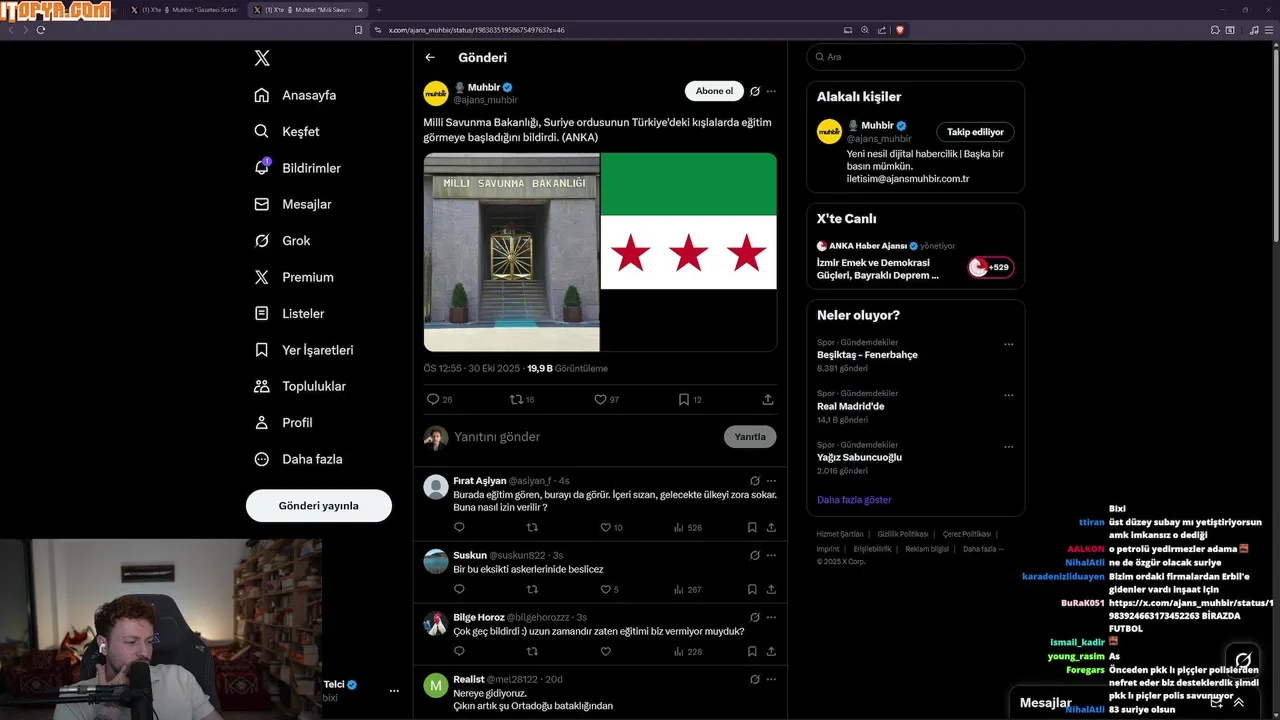This screenshot has height=720, width=1280.
Task: Open Keşfet explore page
Action: click(287, 131)
